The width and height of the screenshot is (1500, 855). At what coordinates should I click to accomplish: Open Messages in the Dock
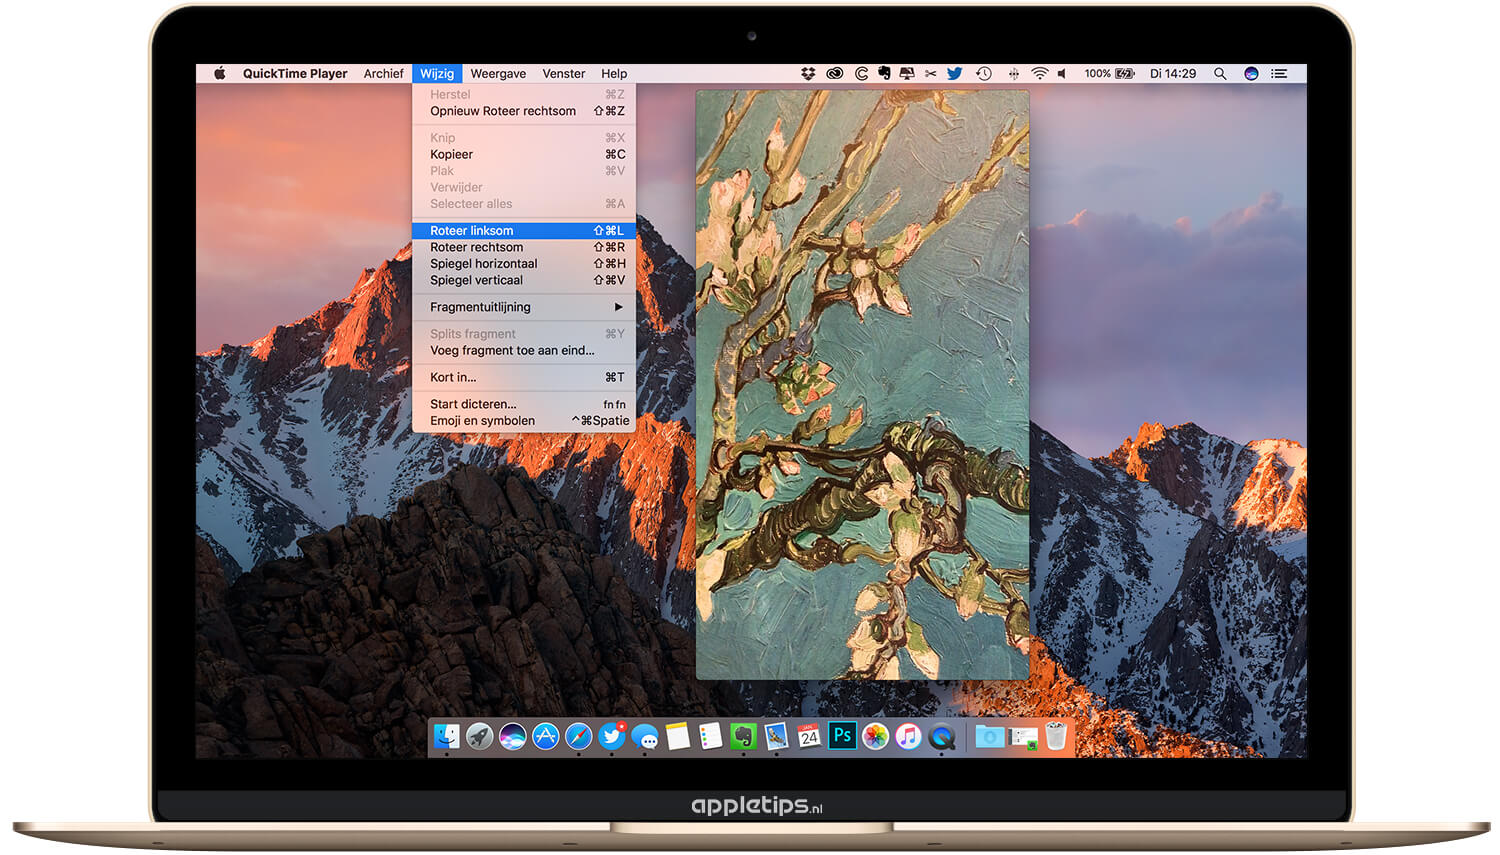pyautogui.click(x=645, y=737)
